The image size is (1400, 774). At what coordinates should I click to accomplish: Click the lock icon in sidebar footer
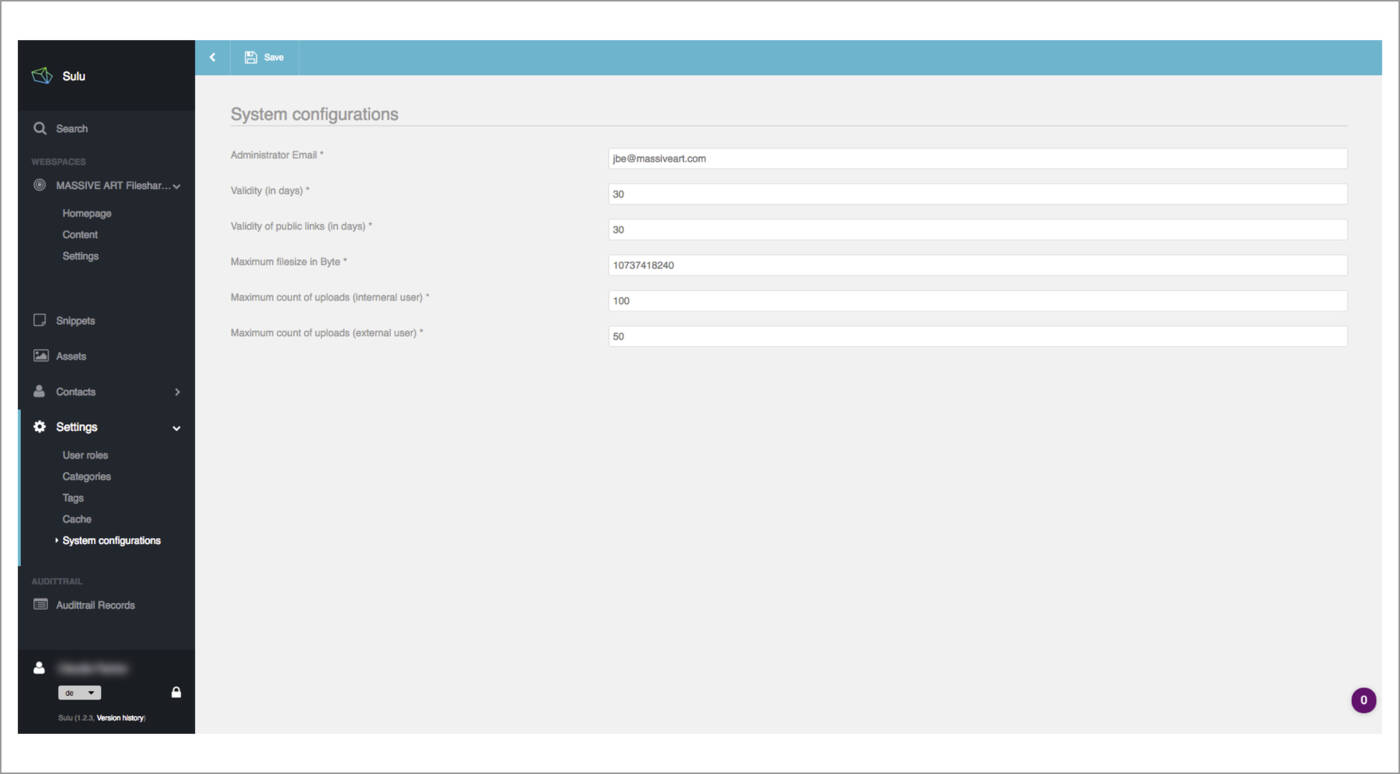[176, 692]
